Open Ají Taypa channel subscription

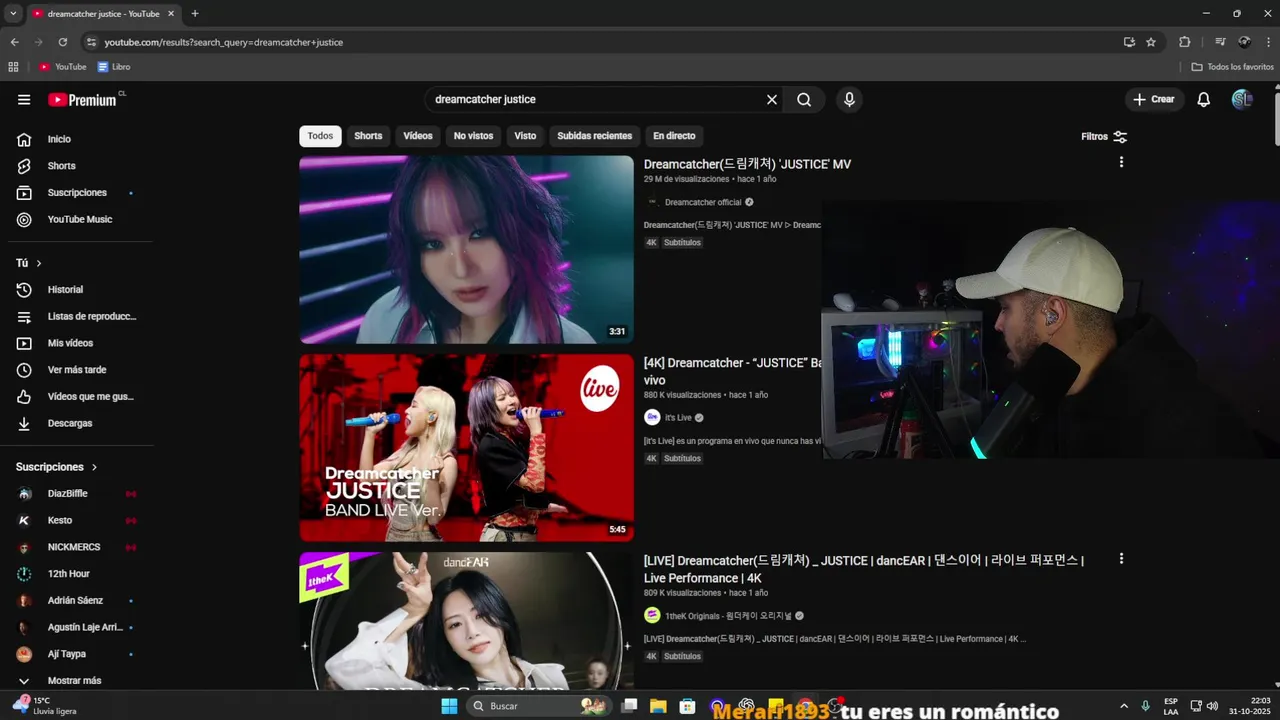78,654
